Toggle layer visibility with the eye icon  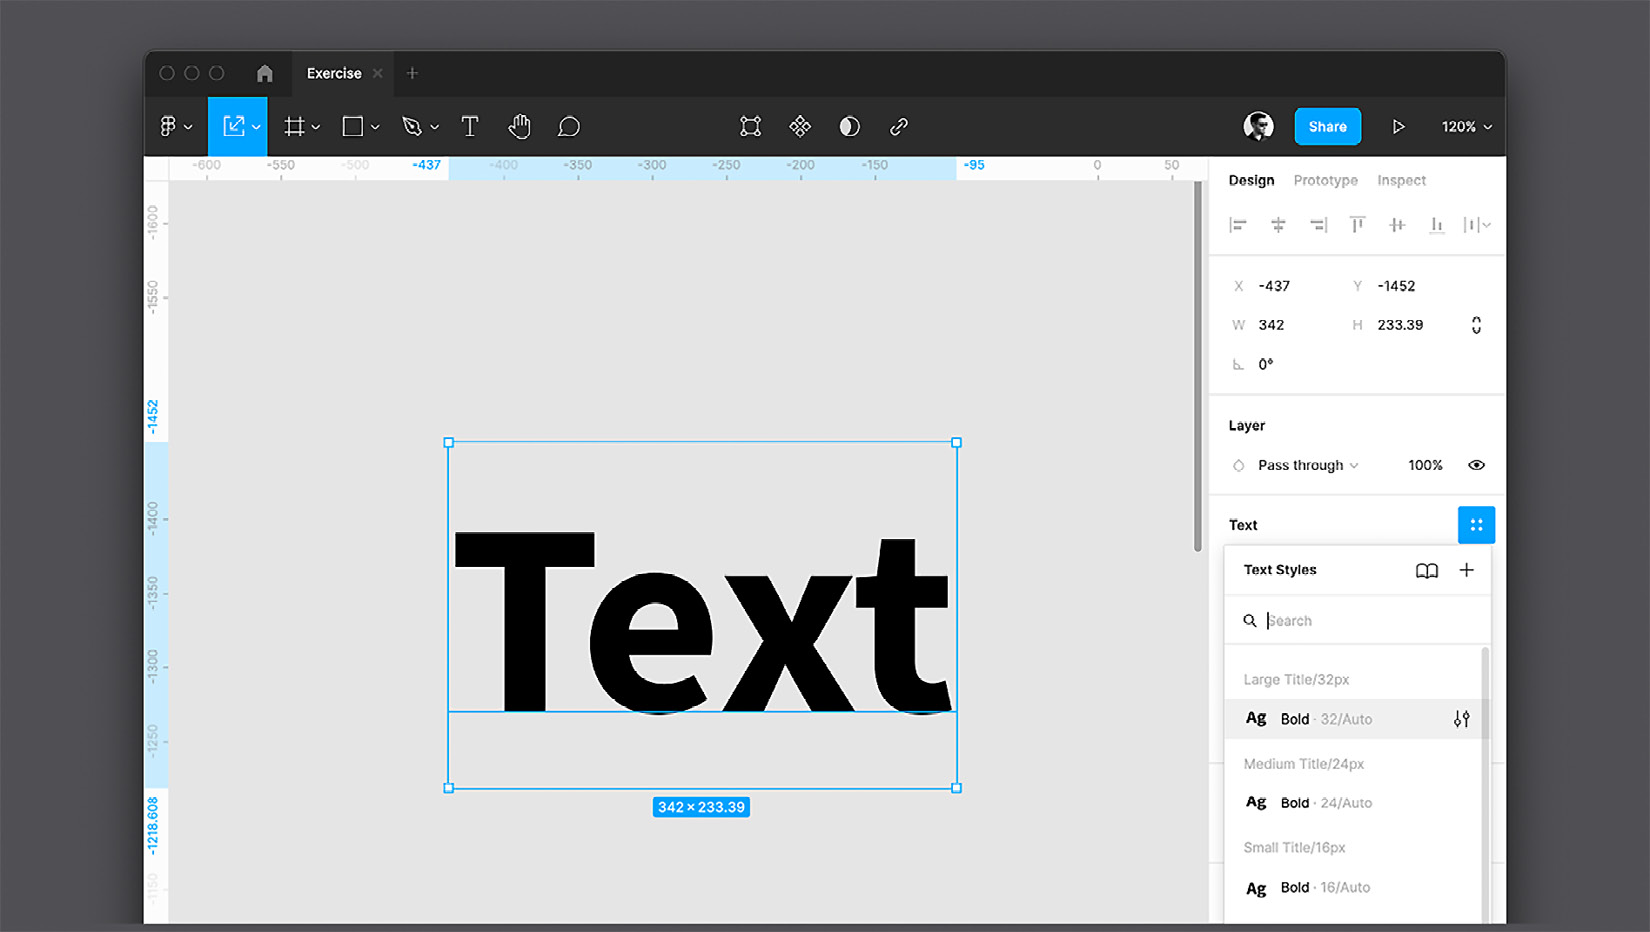pos(1477,464)
